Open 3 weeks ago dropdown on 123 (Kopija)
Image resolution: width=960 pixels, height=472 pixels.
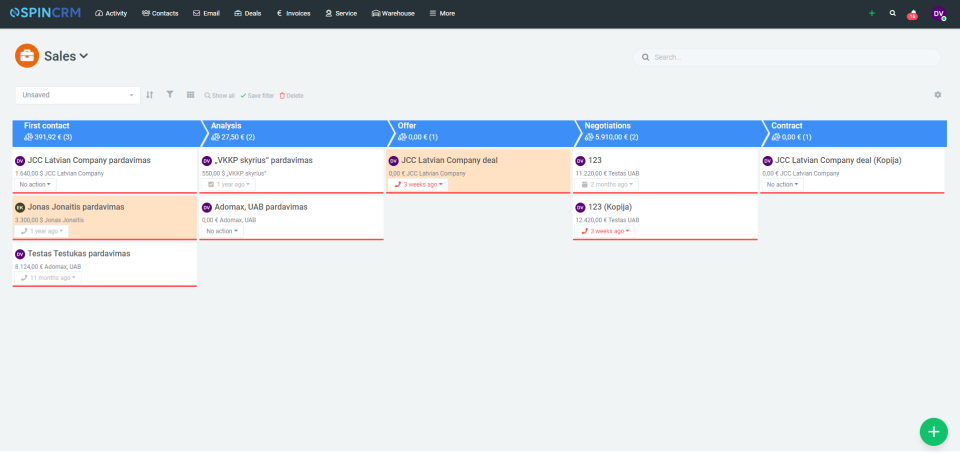click(605, 231)
